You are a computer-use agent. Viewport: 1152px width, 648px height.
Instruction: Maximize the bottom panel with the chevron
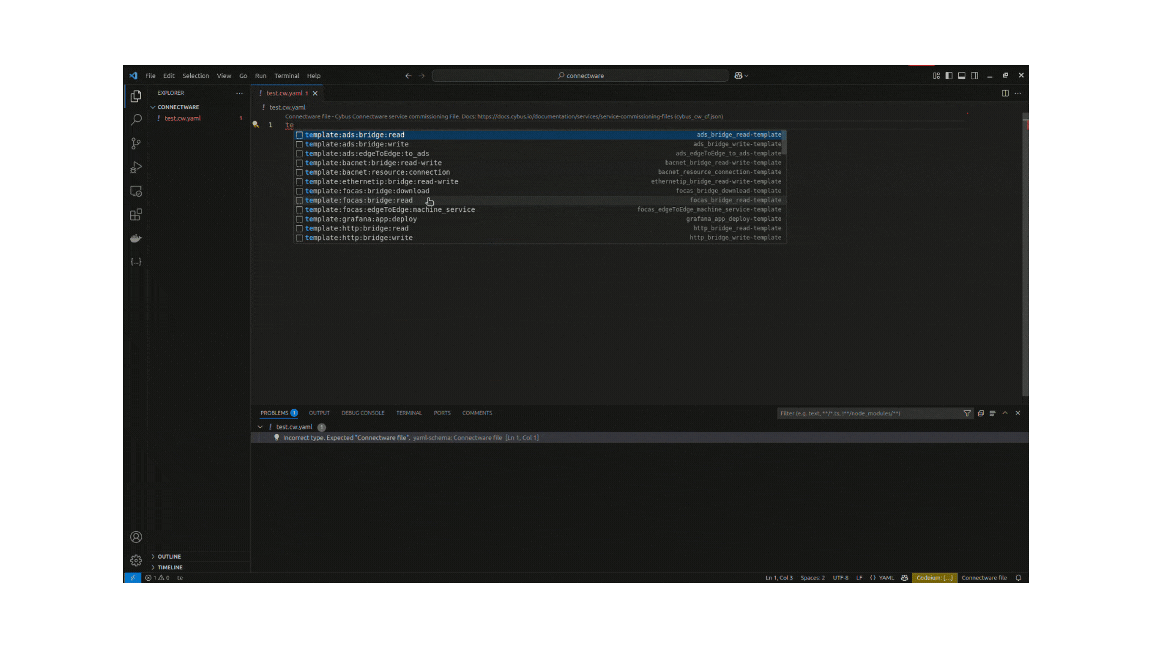coord(1005,413)
